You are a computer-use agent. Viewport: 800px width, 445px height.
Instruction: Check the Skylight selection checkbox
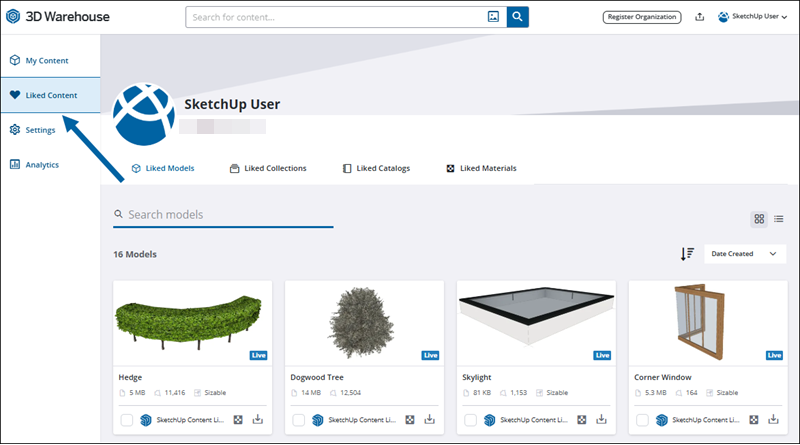[x=470, y=420]
